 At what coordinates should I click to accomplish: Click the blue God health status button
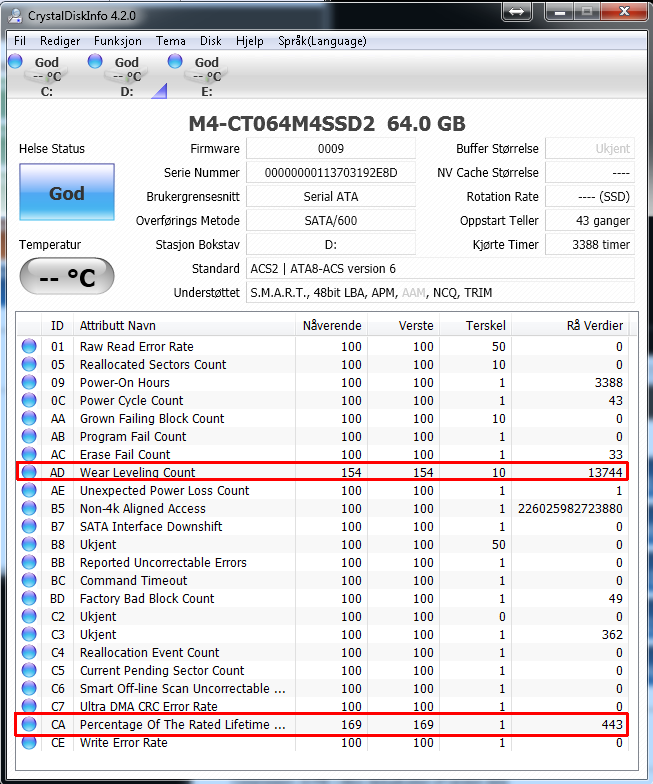[67, 192]
